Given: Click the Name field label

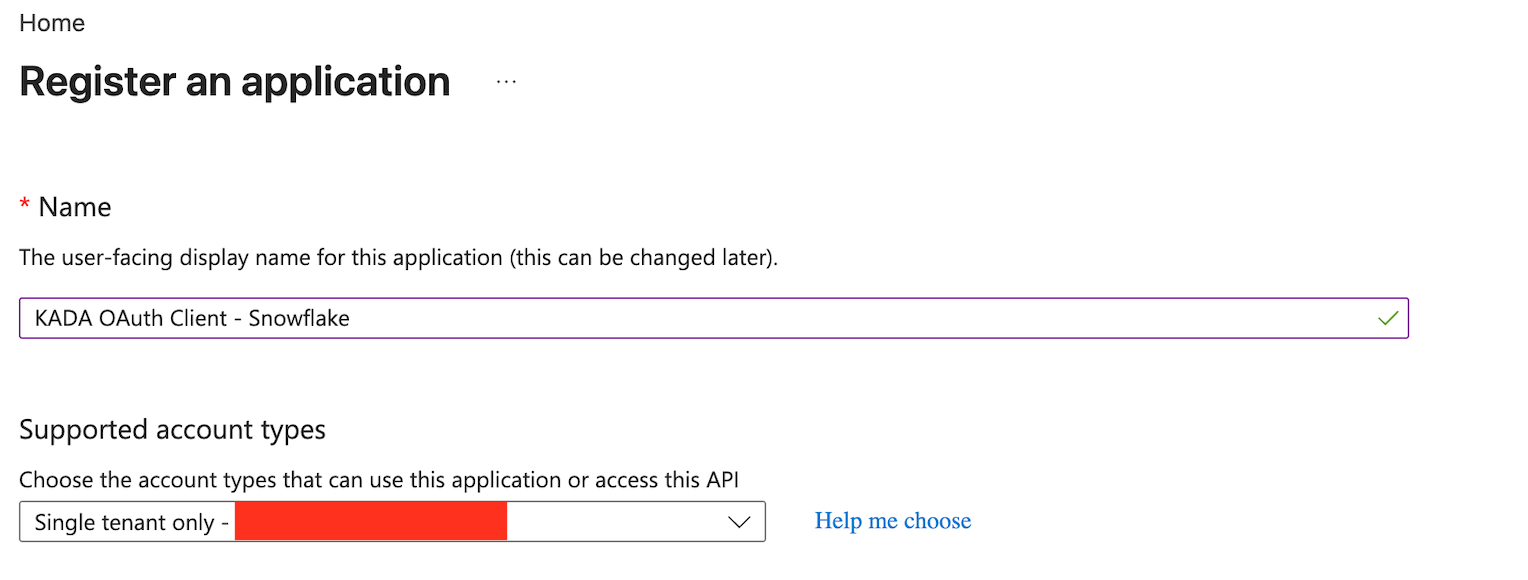Looking at the screenshot, I should point(75,207).
